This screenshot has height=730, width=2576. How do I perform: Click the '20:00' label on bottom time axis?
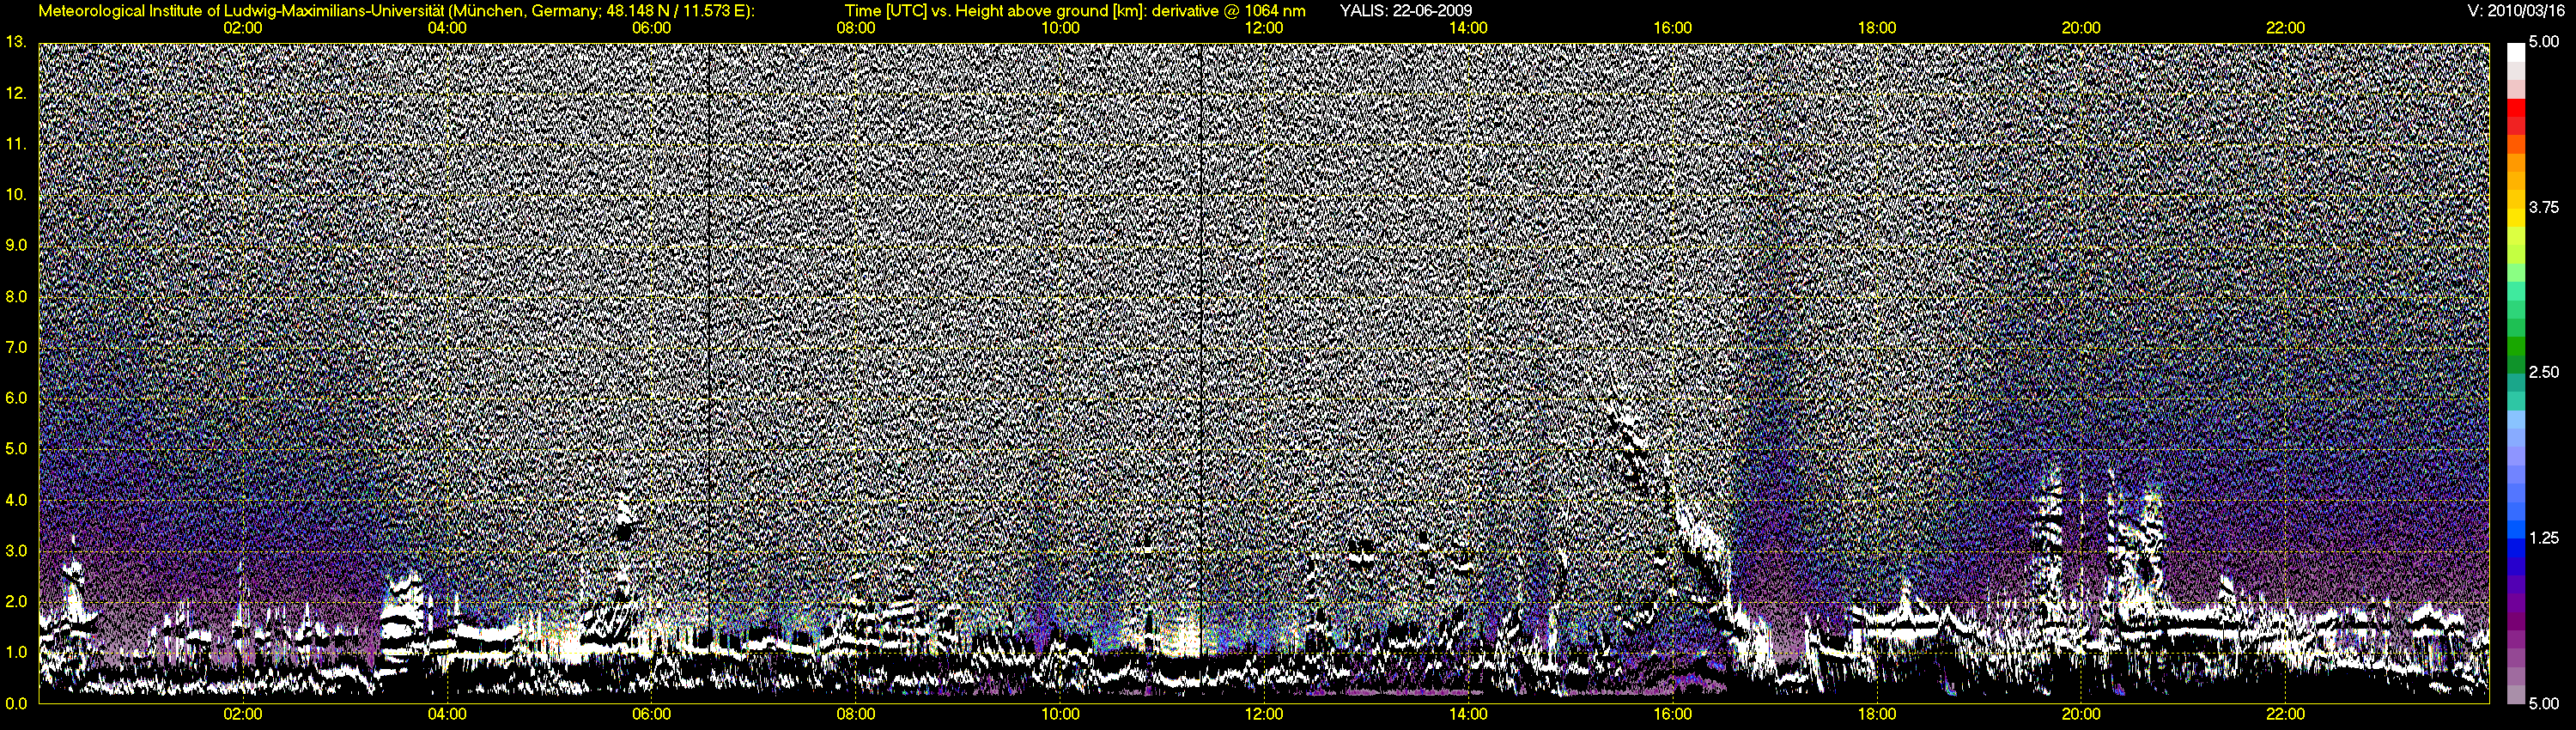(x=2081, y=714)
